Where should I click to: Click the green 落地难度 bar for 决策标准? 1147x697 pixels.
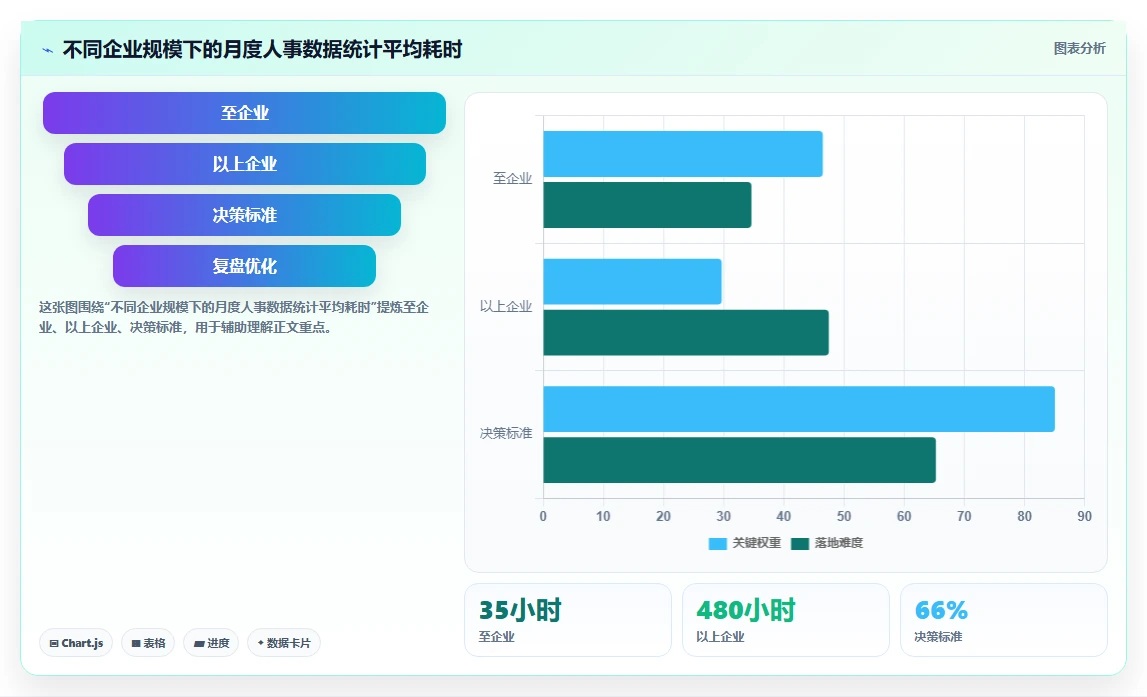click(740, 460)
